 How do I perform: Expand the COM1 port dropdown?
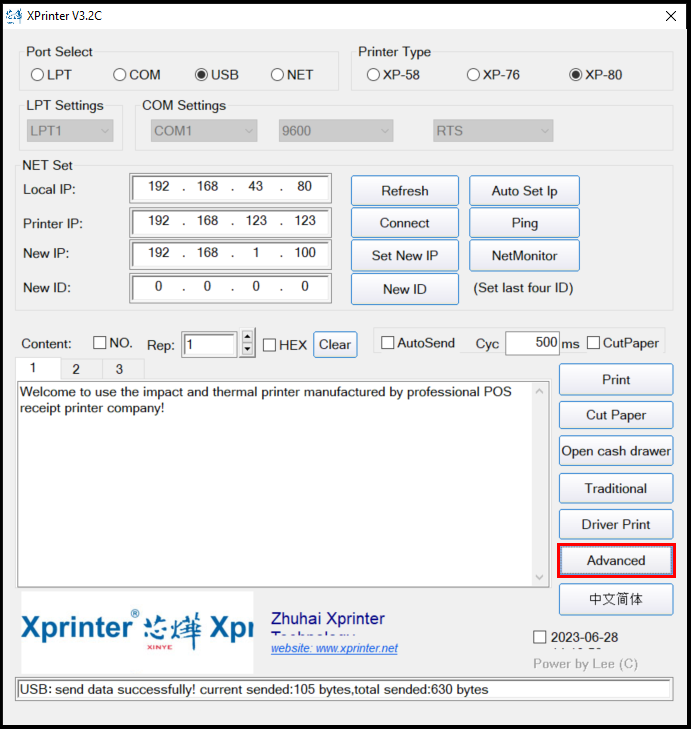(204, 131)
